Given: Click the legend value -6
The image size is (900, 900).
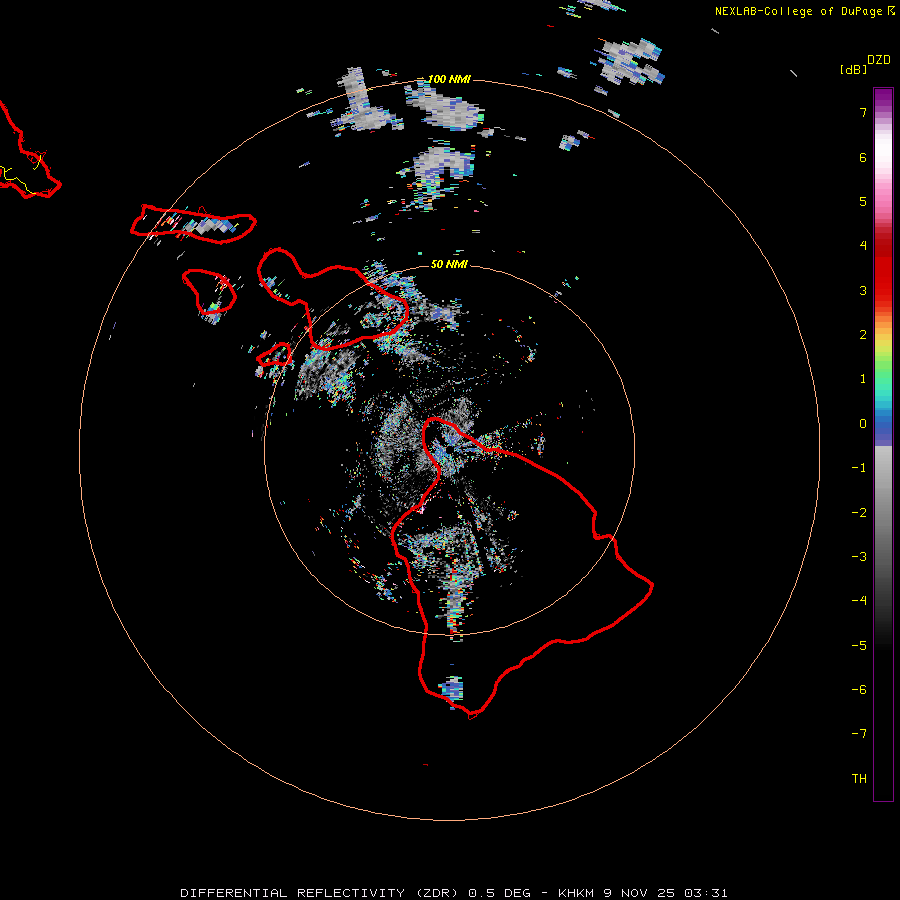Looking at the screenshot, I should coord(859,690).
